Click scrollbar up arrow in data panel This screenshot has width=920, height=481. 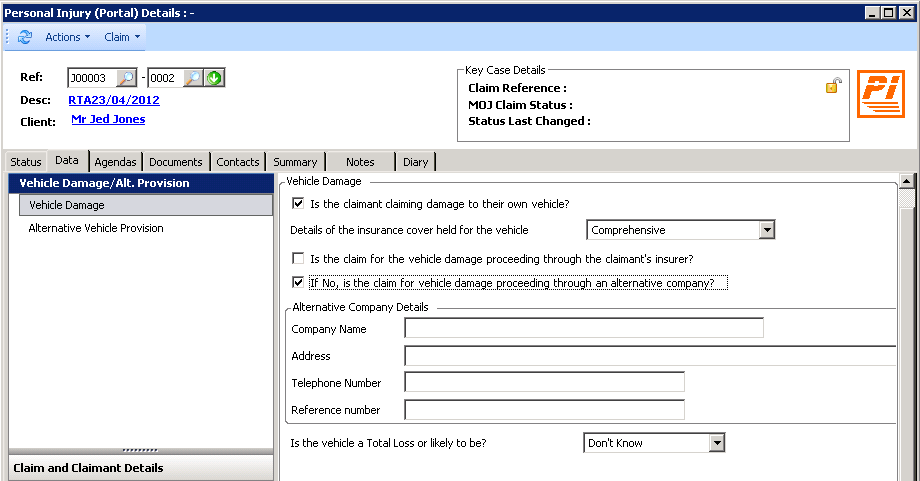(x=907, y=182)
